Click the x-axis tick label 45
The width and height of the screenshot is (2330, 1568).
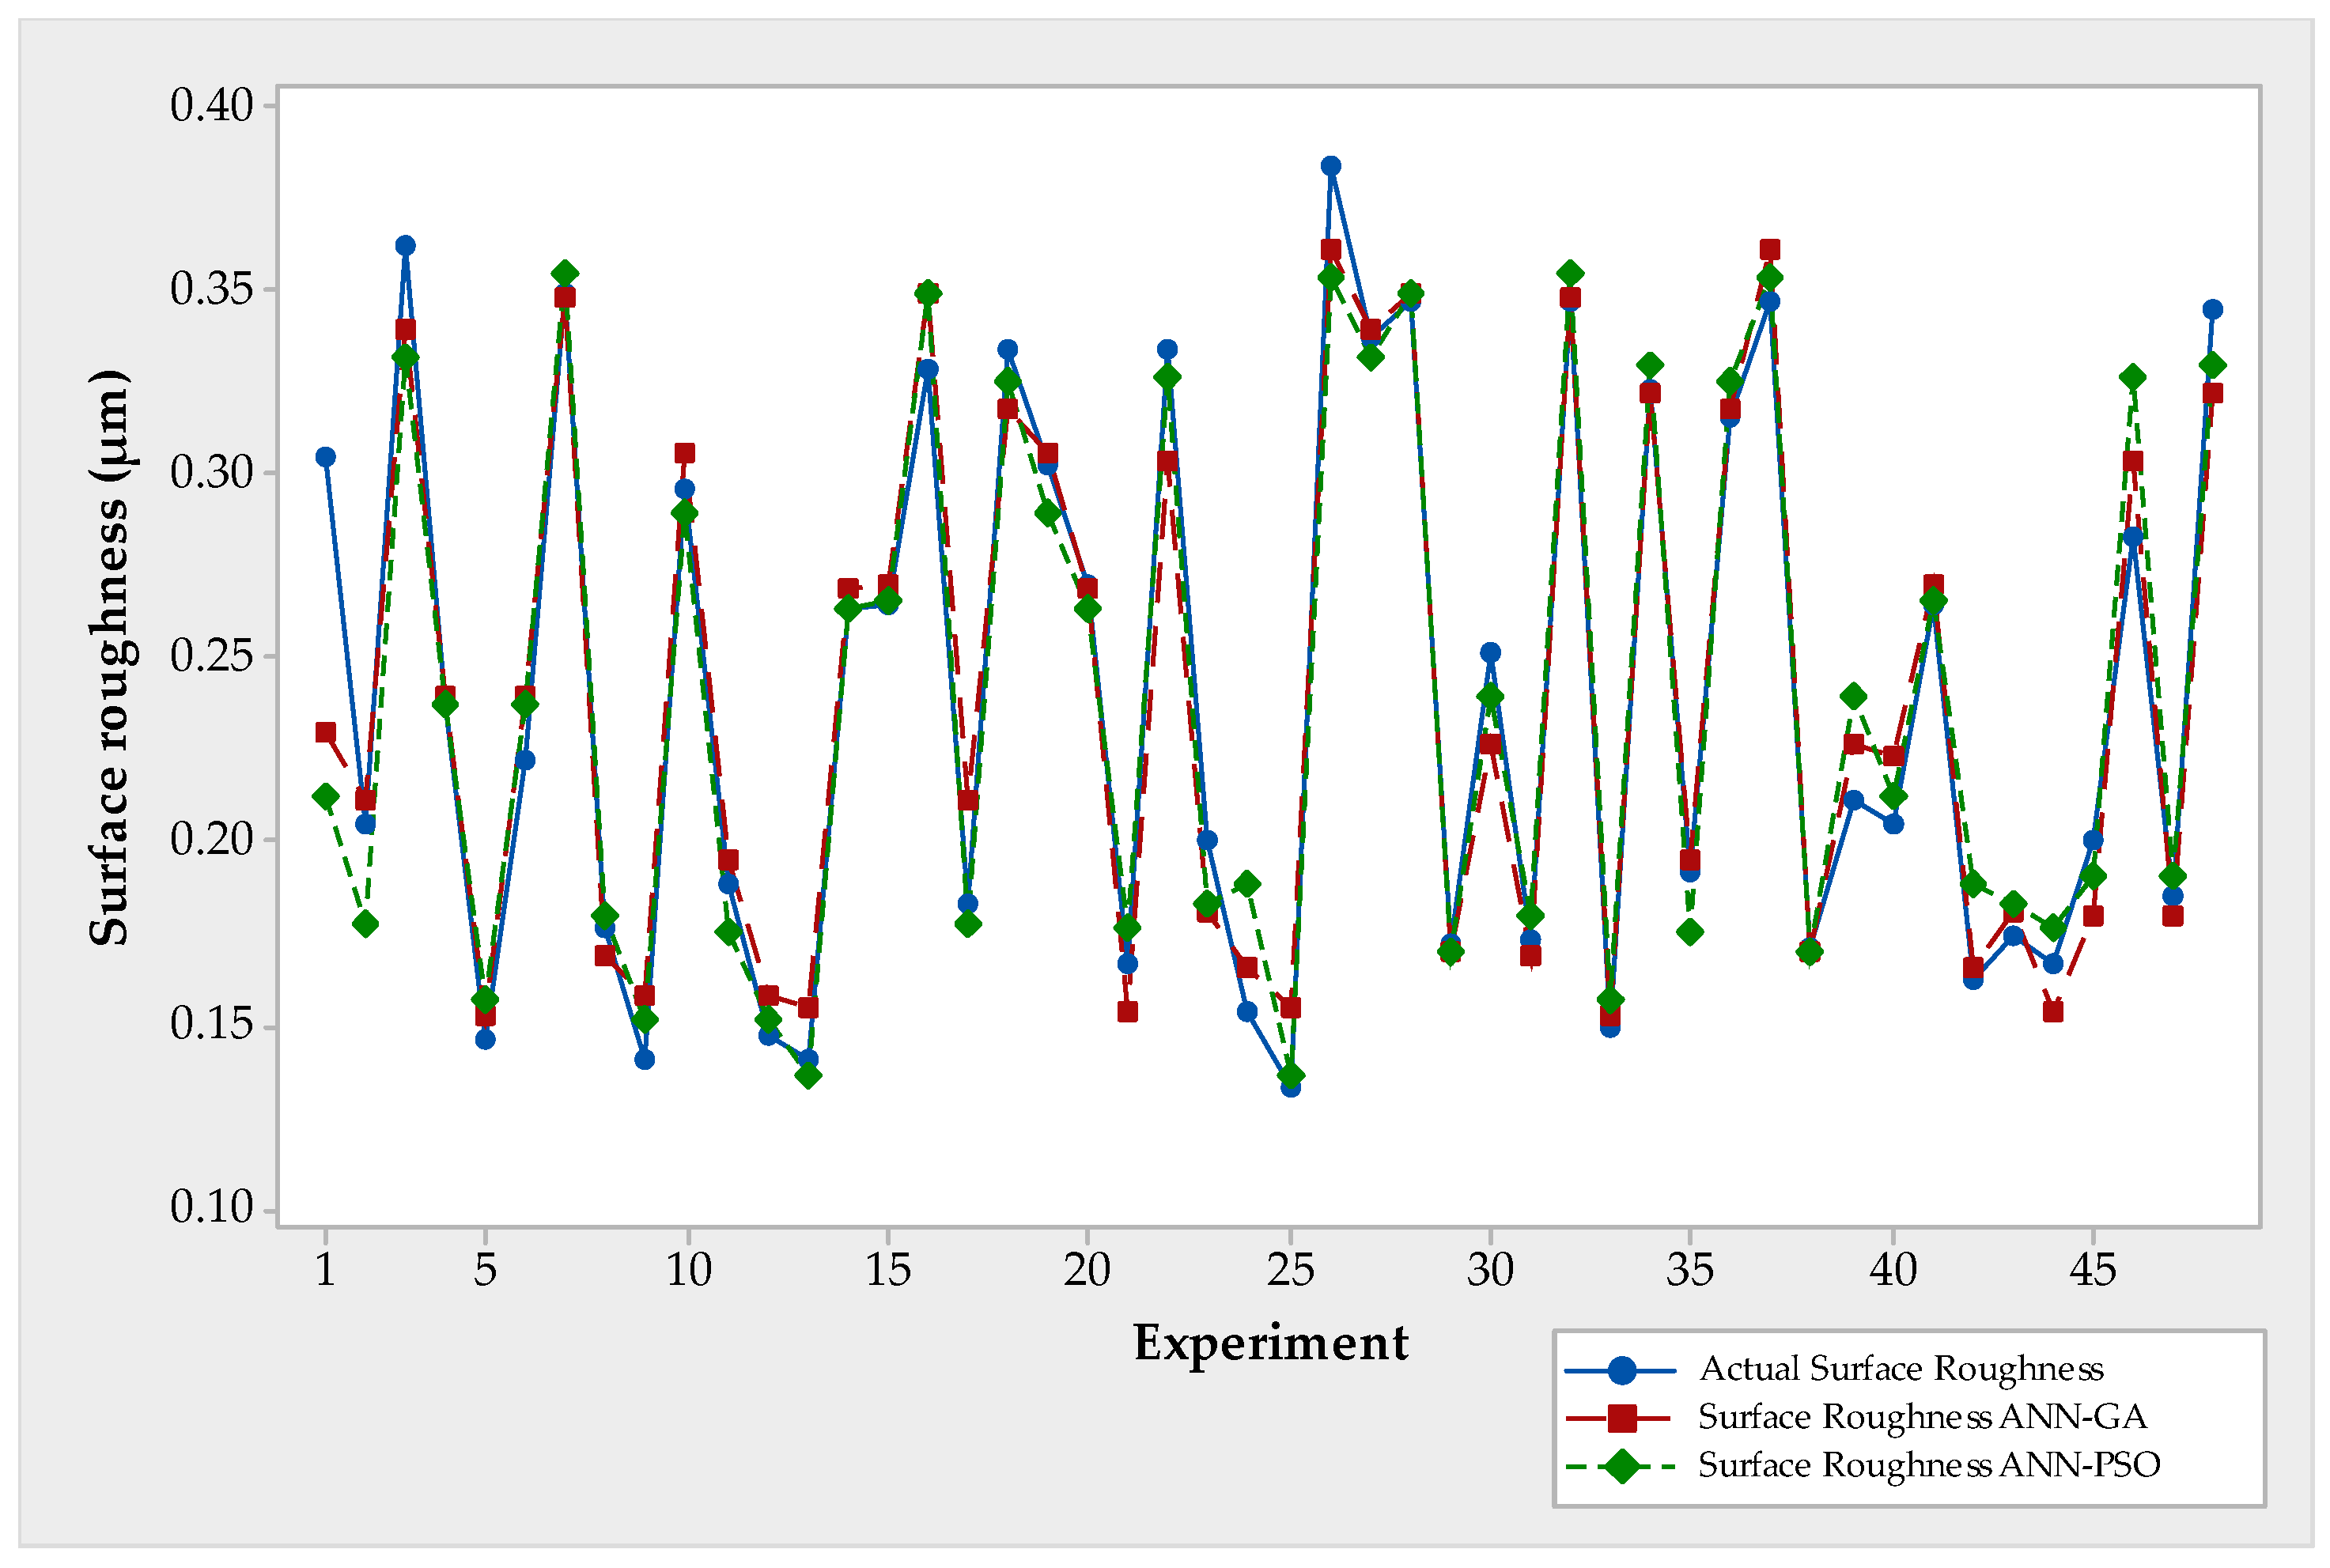(2092, 1270)
